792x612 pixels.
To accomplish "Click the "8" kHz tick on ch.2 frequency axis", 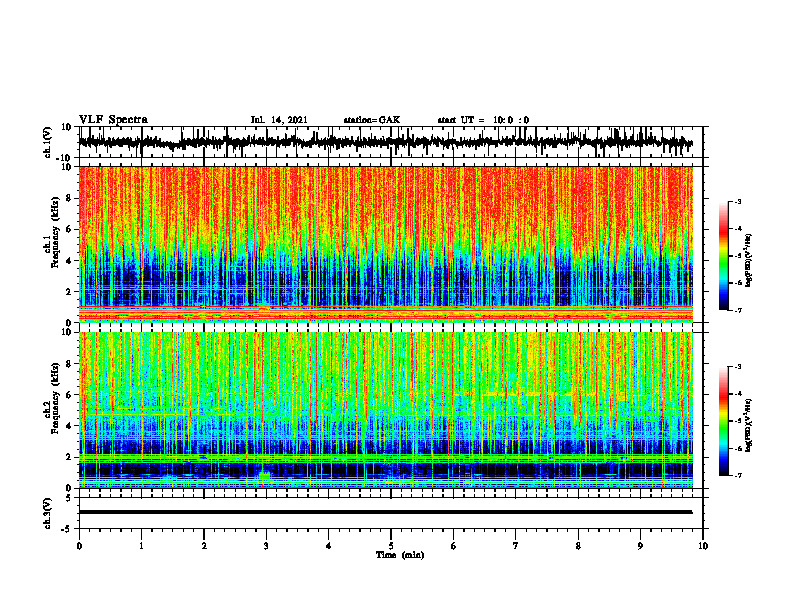I will [69, 364].
